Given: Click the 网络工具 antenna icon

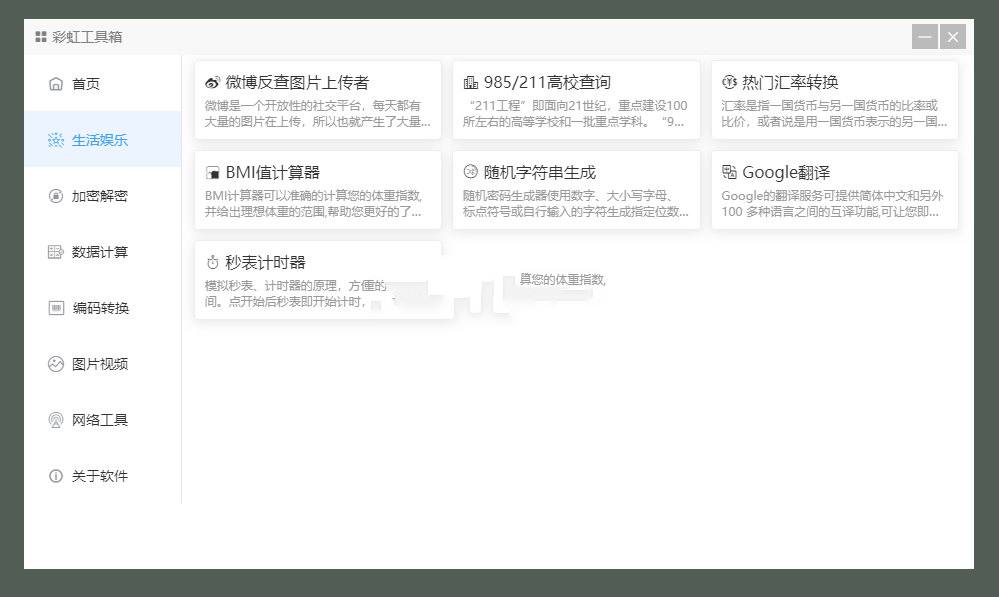Looking at the screenshot, I should pyautogui.click(x=55, y=420).
